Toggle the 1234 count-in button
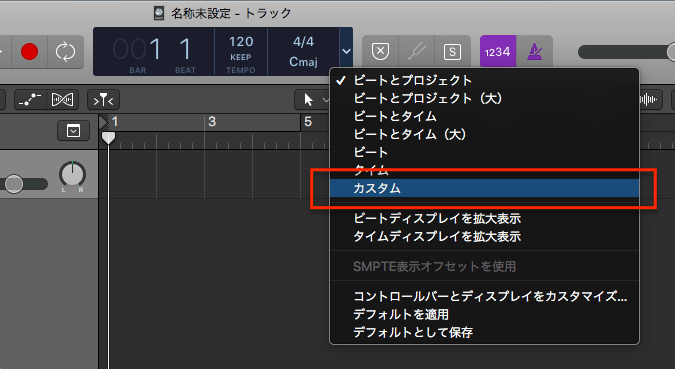The width and height of the screenshot is (675, 369). [498, 52]
